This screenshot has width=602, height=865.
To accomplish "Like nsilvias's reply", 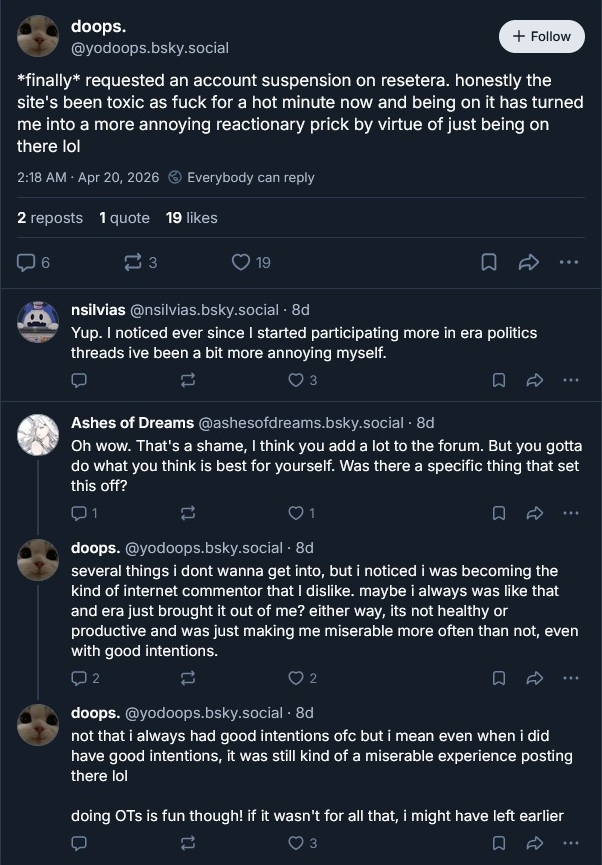I will (296, 380).
